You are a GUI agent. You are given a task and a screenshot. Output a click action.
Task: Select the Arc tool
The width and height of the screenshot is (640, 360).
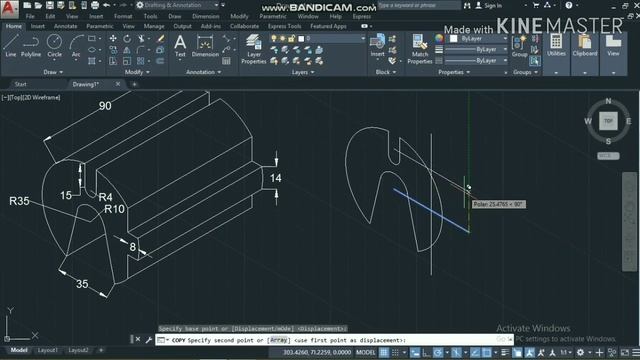pyautogui.click(x=76, y=46)
